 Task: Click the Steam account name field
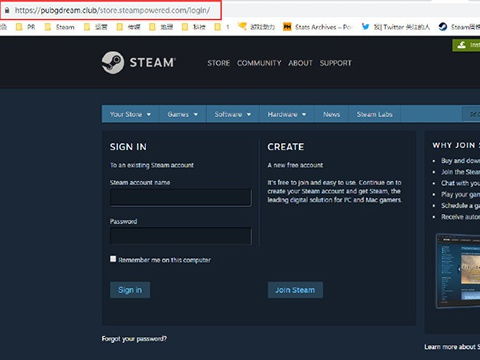click(181, 198)
